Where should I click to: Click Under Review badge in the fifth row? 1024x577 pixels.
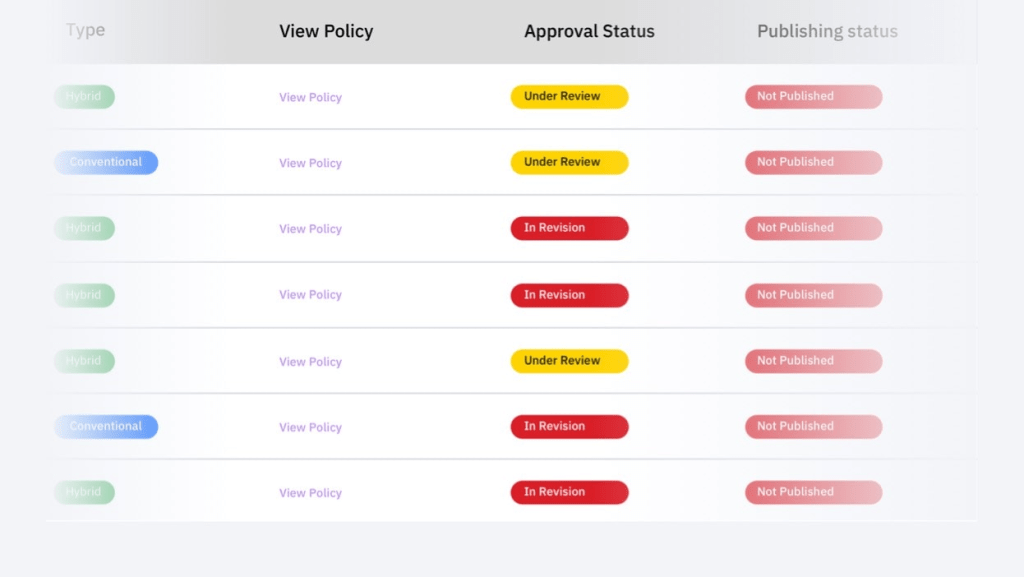coord(569,361)
